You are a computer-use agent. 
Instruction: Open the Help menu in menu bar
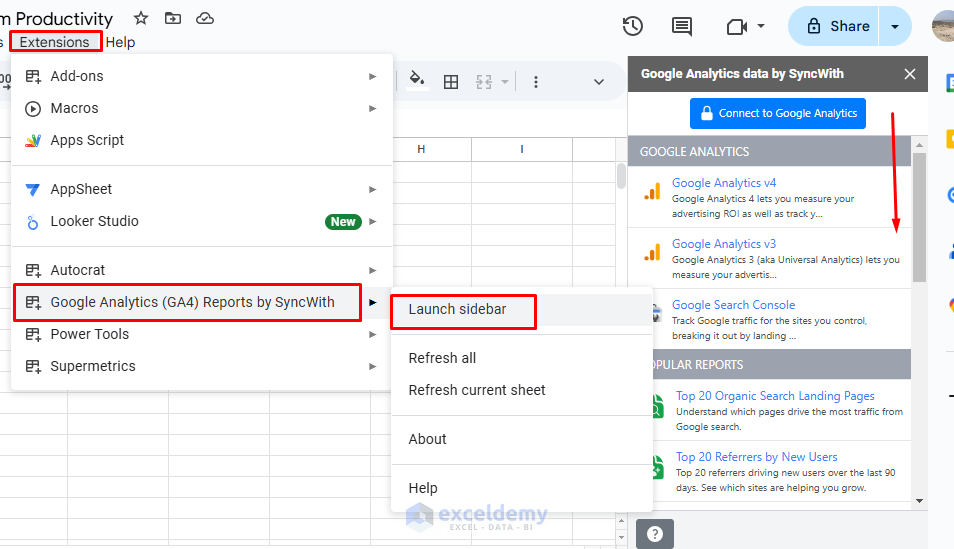pos(120,42)
